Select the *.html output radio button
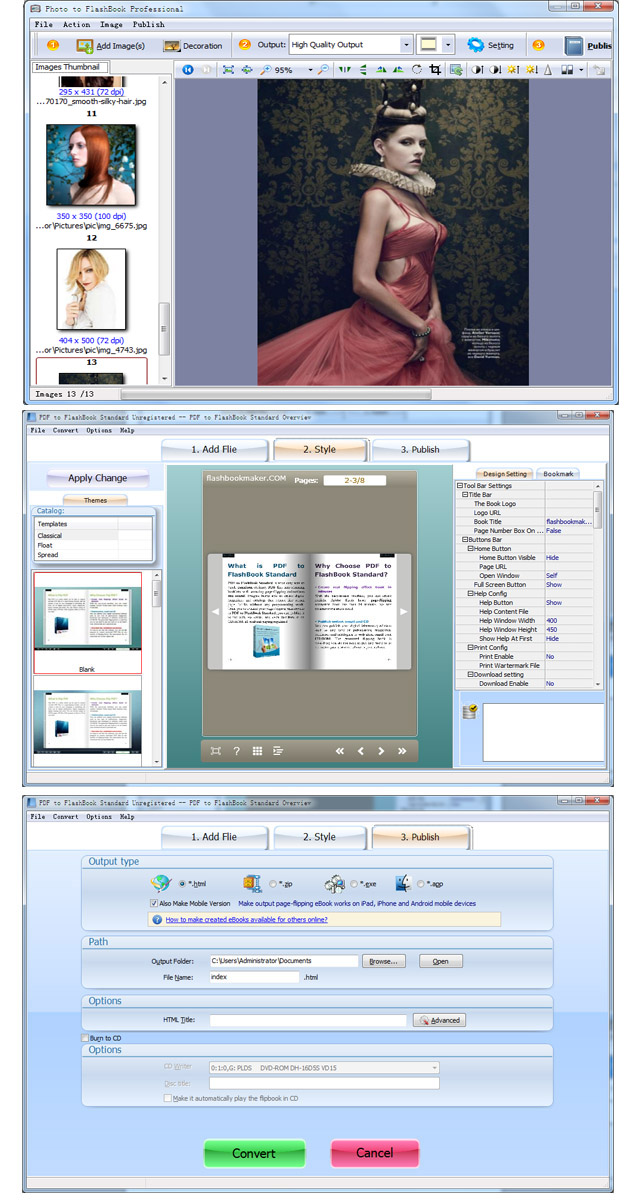Screen dimensions: 632x1200 click(182, 884)
